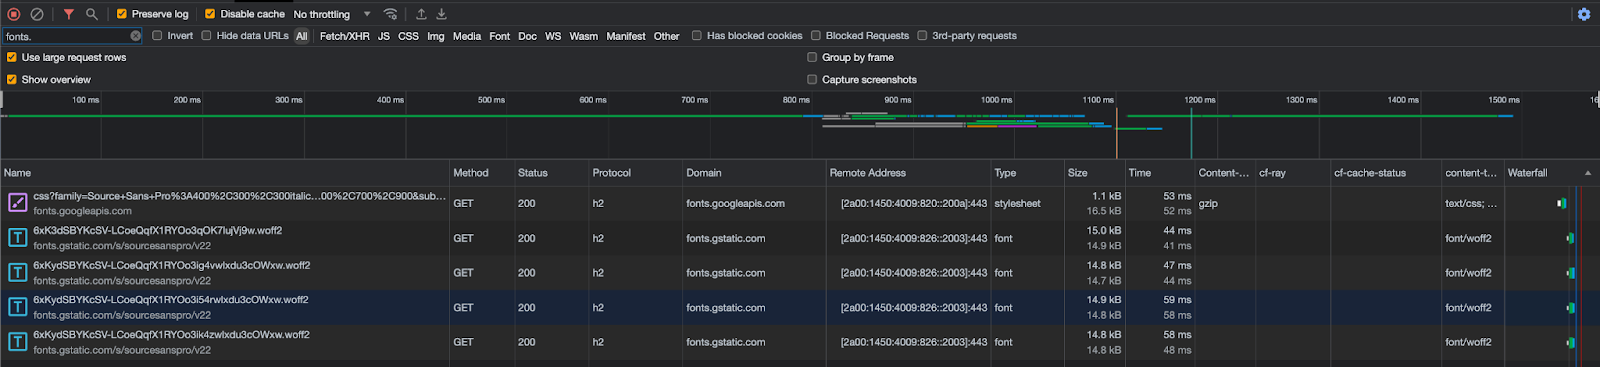The image size is (1600, 367).
Task: Open network settings gear icon
Action: tap(1583, 14)
